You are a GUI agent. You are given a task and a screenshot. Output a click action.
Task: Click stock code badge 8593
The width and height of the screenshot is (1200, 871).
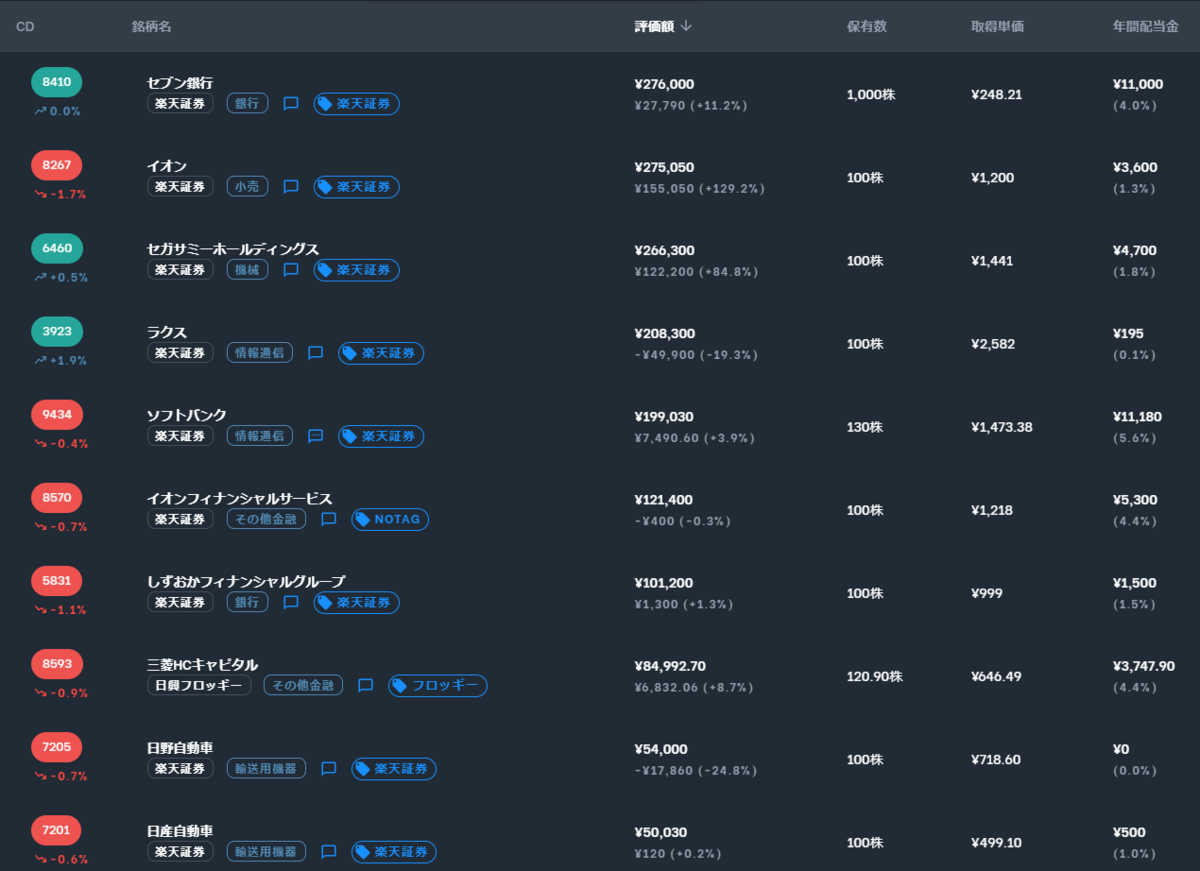pyautogui.click(x=56, y=664)
